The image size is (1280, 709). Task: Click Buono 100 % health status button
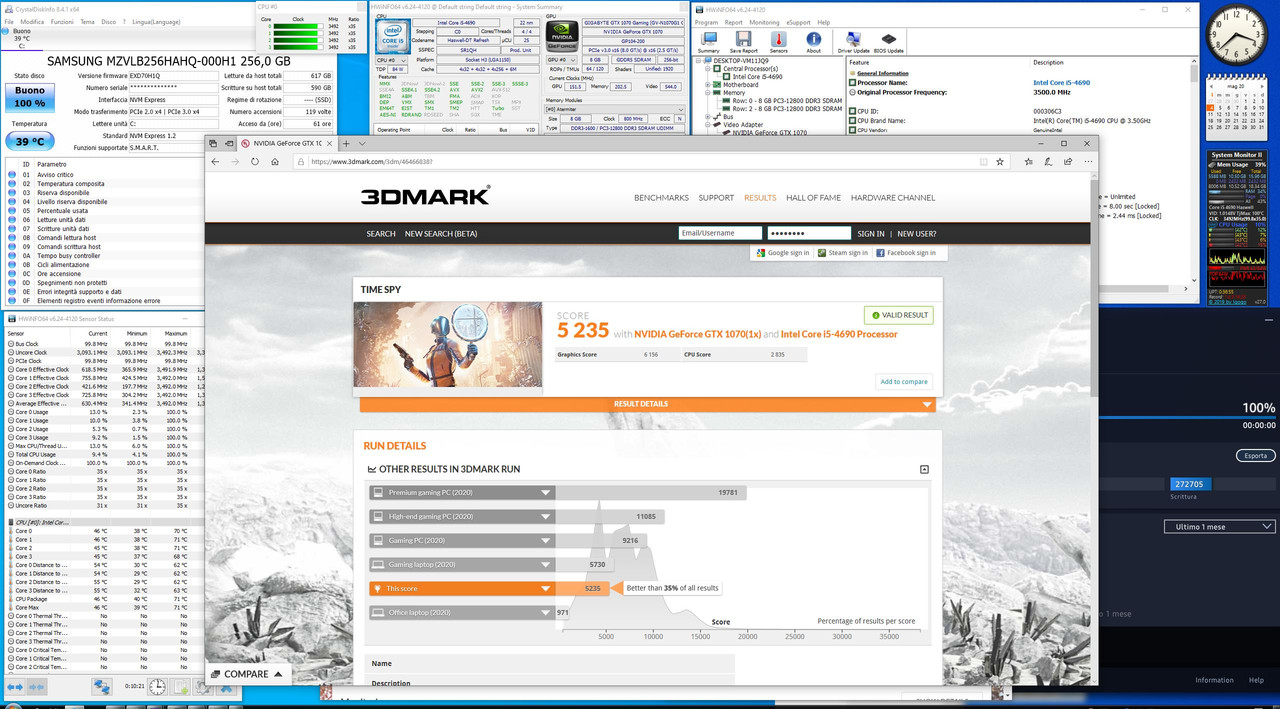(29, 97)
